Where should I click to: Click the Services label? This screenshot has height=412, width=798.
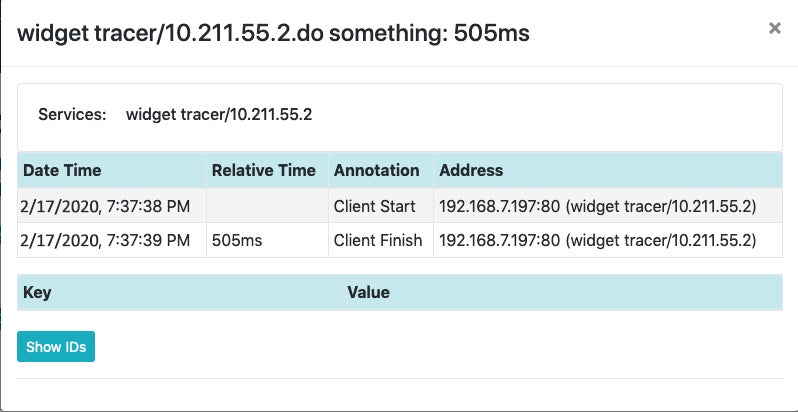tap(72, 114)
